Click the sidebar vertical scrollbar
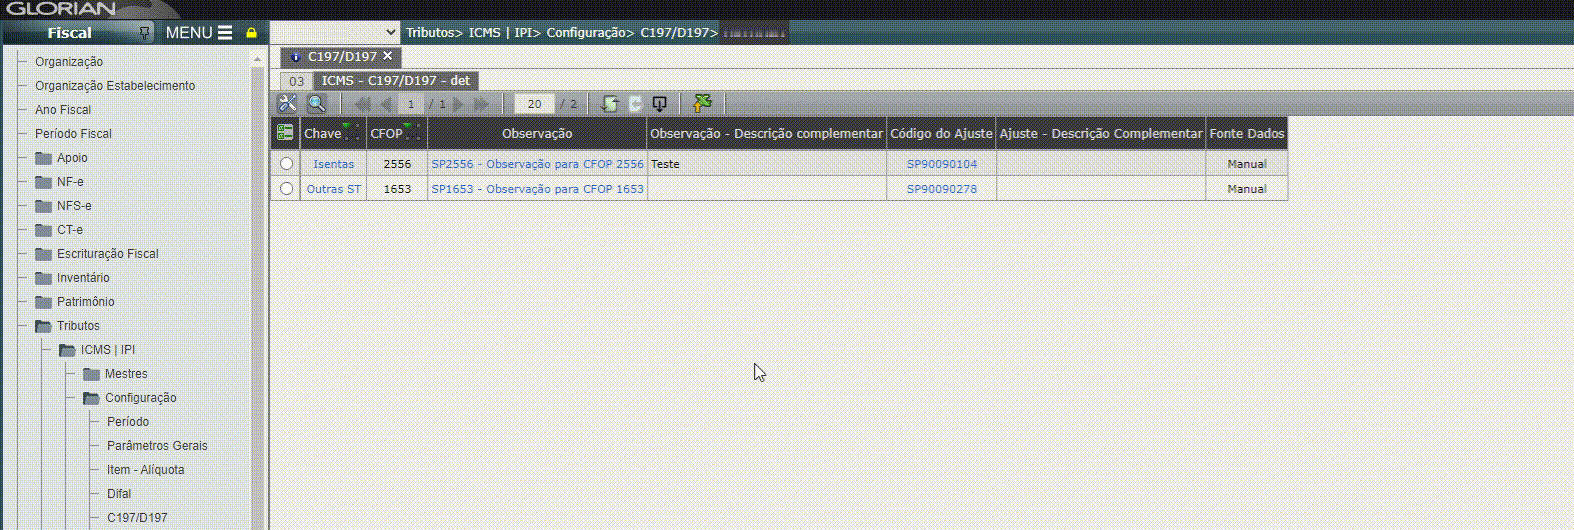This screenshot has height=530, width=1574. [x=257, y=300]
